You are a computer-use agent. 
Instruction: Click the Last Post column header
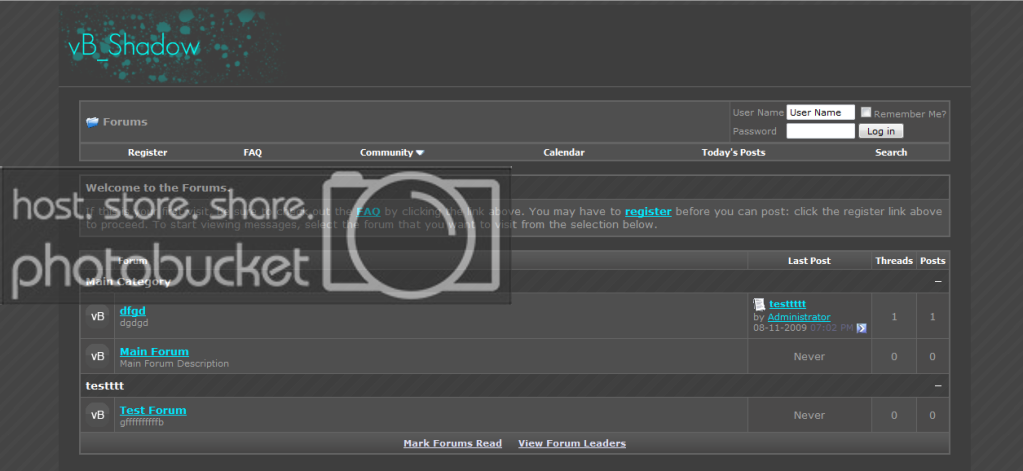pos(809,260)
